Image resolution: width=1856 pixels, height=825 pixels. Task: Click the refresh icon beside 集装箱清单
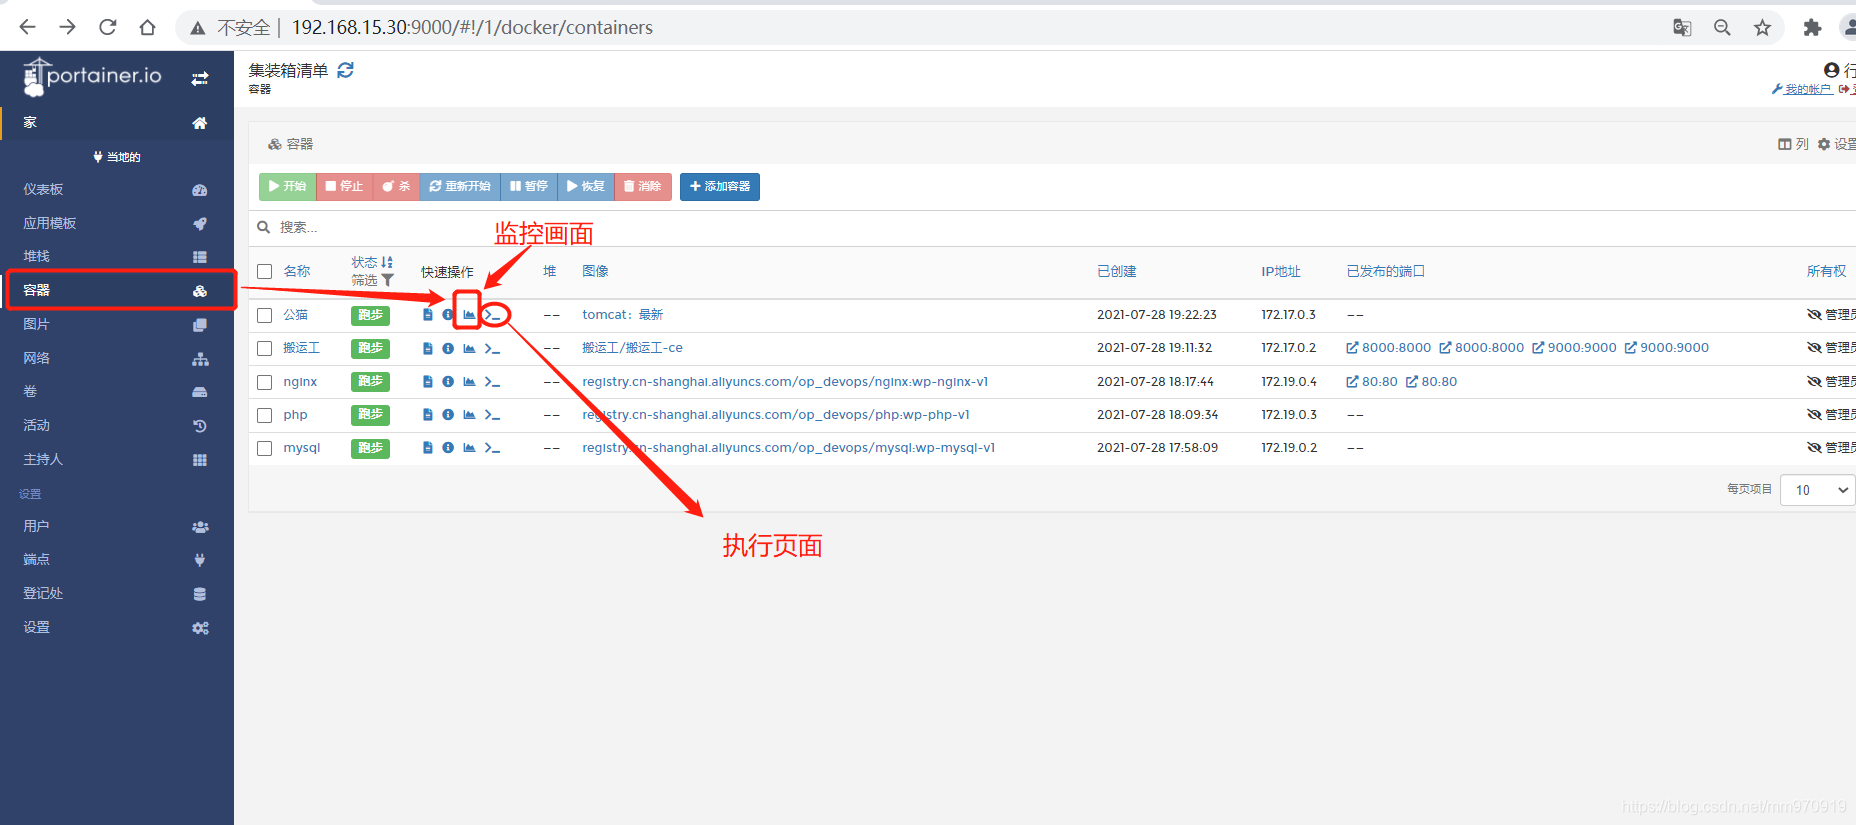[346, 70]
